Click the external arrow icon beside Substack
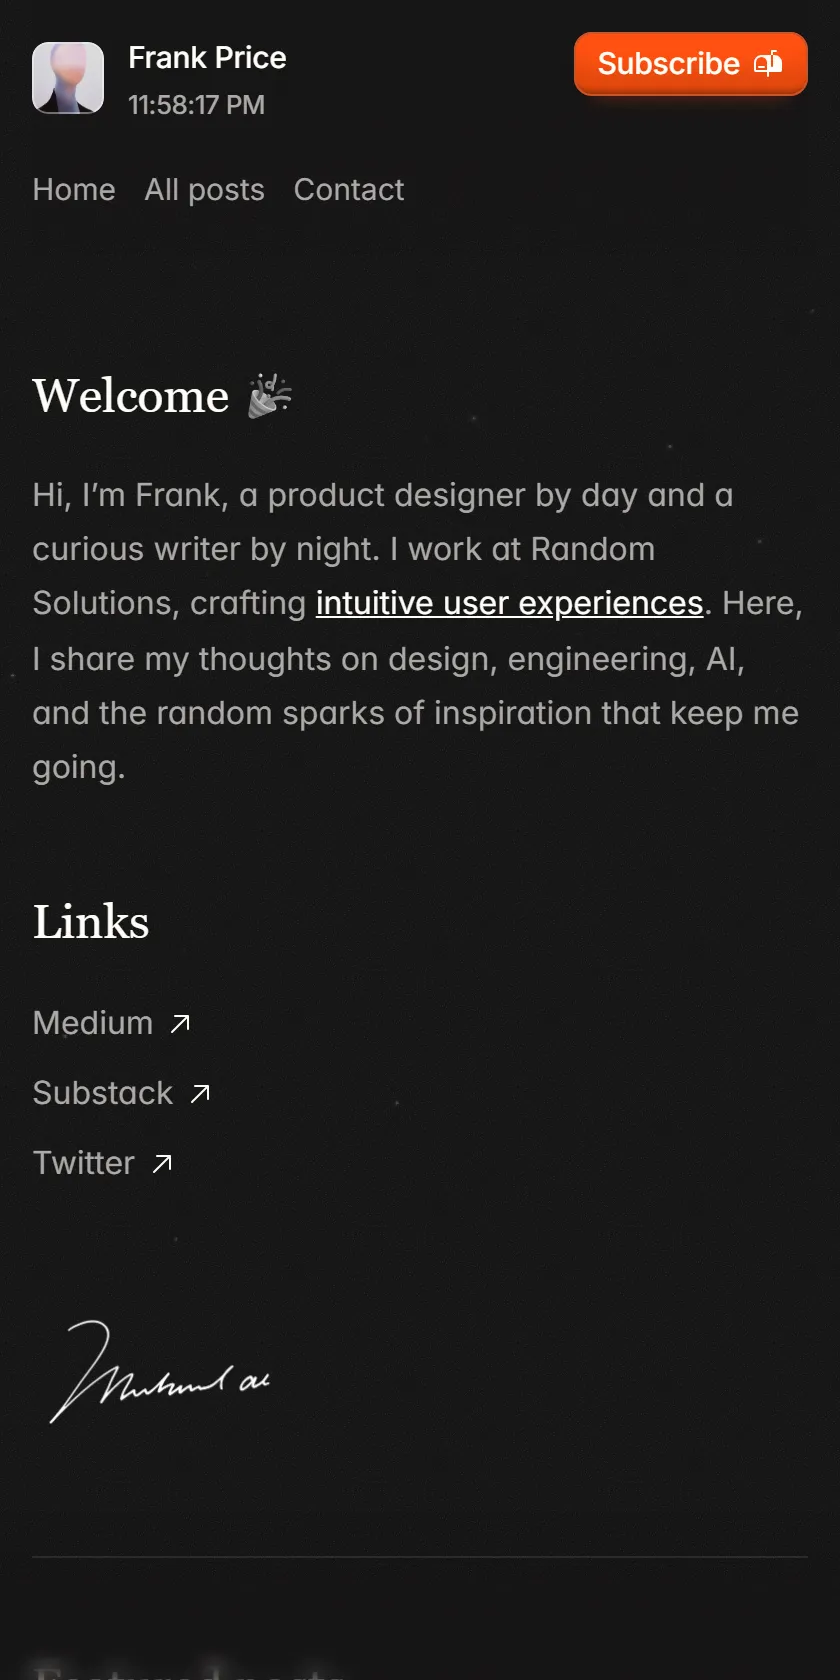 tap(200, 1093)
